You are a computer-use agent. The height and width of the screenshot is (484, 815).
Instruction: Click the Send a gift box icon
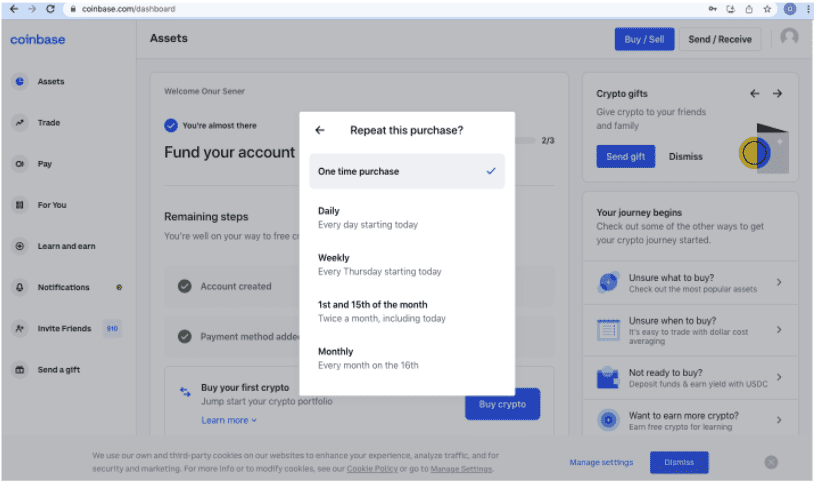click(x=20, y=370)
